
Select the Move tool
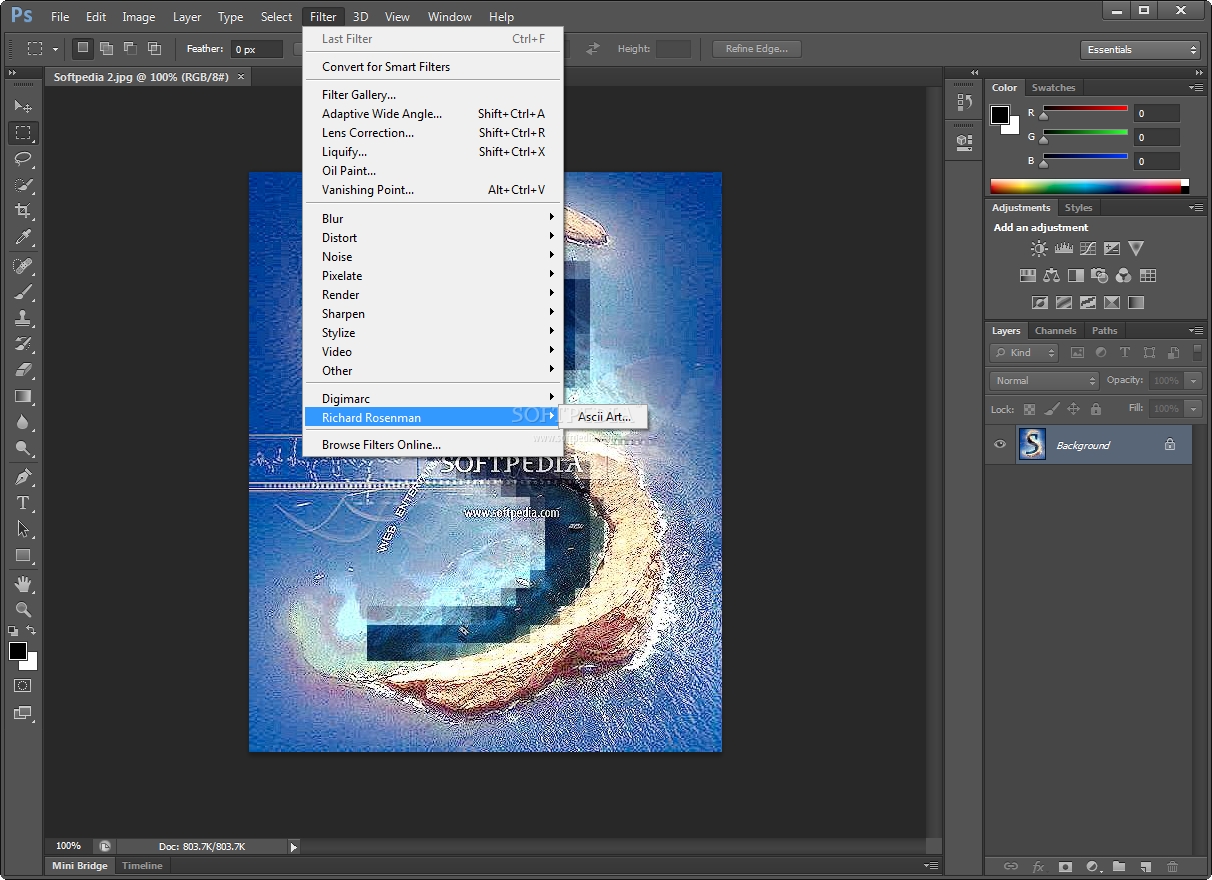[x=23, y=106]
